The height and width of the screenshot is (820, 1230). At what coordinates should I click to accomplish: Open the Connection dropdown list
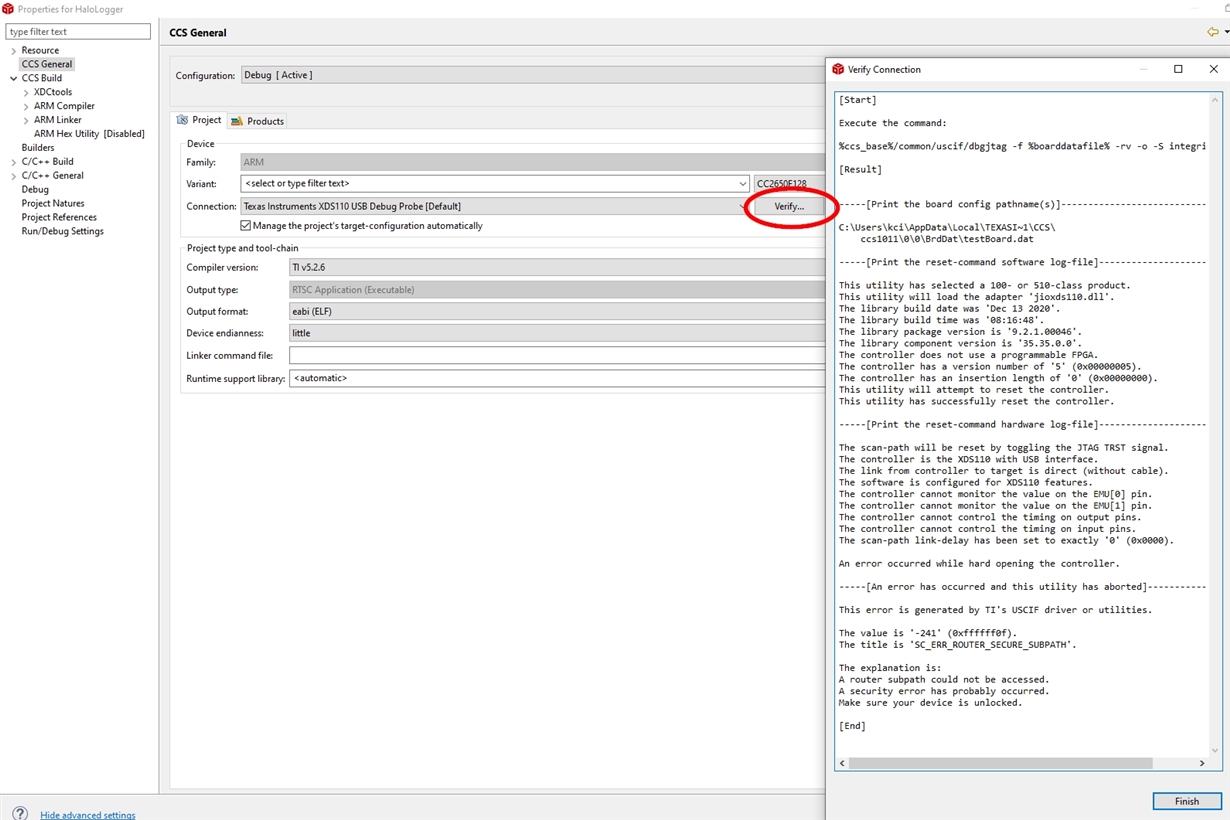coord(742,206)
